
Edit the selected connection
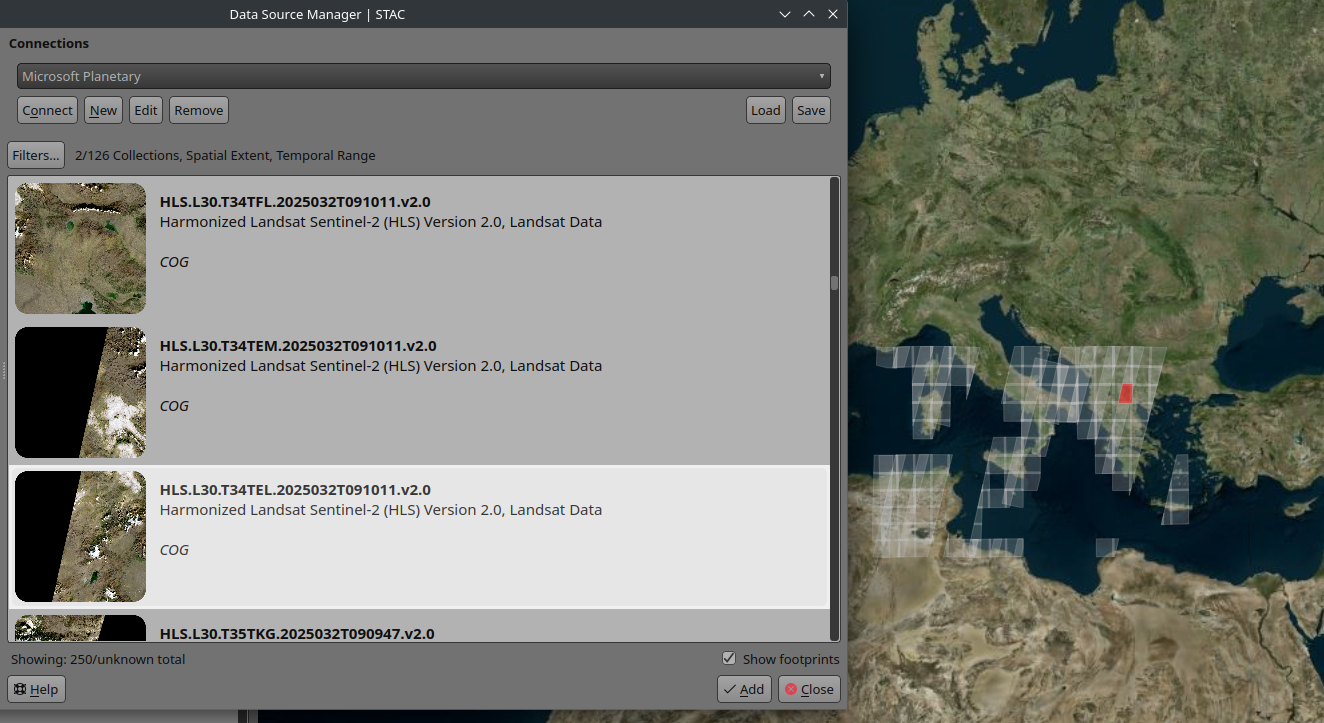coord(146,110)
